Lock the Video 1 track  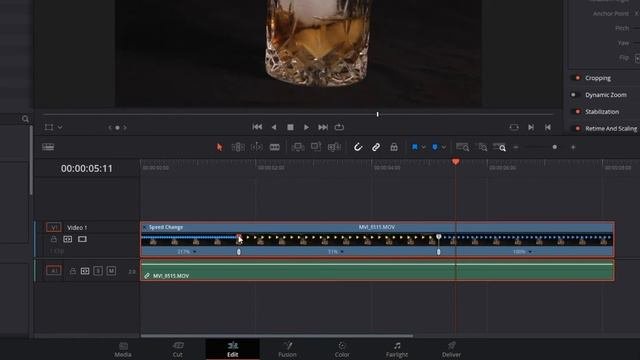pos(53,239)
